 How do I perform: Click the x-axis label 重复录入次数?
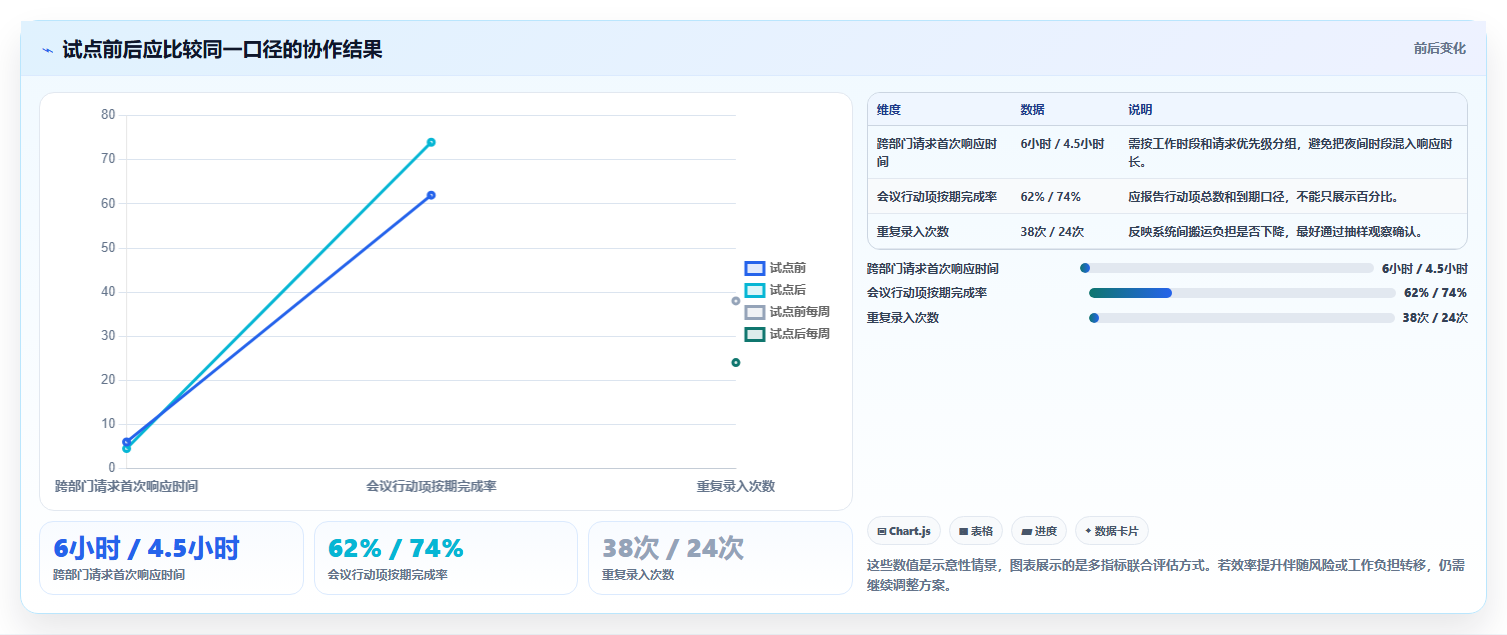pyautogui.click(x=736, y=486)
